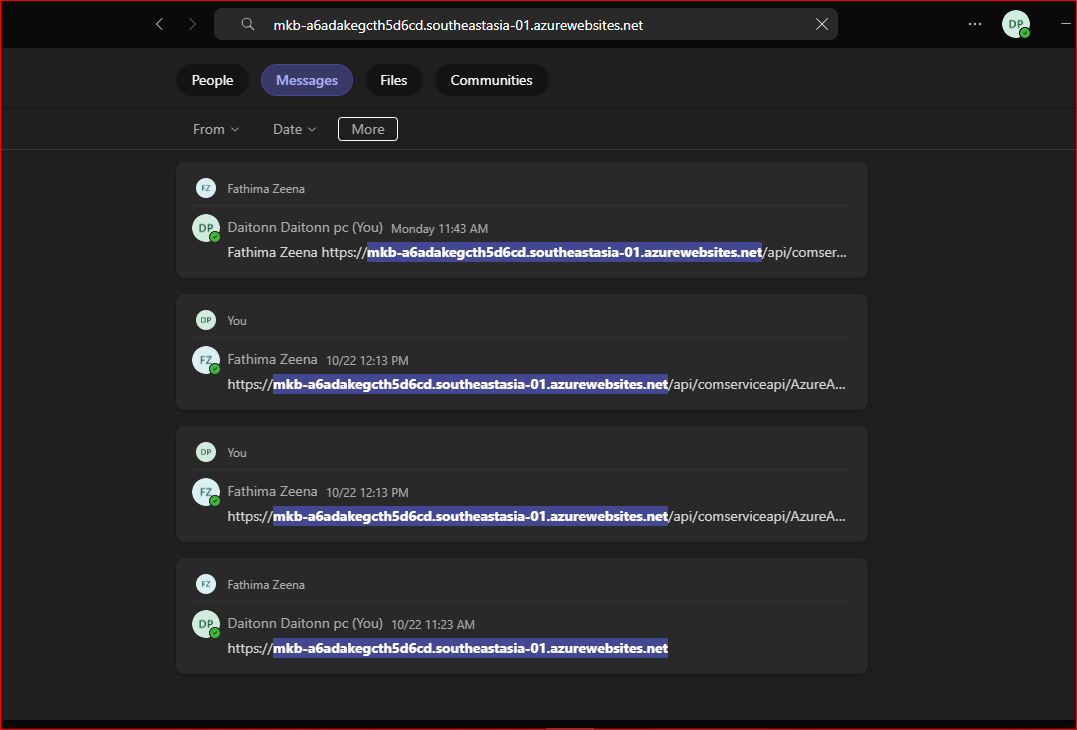Open the Communities tab
The image size is (1077, 730).
(x=491, y=80)
